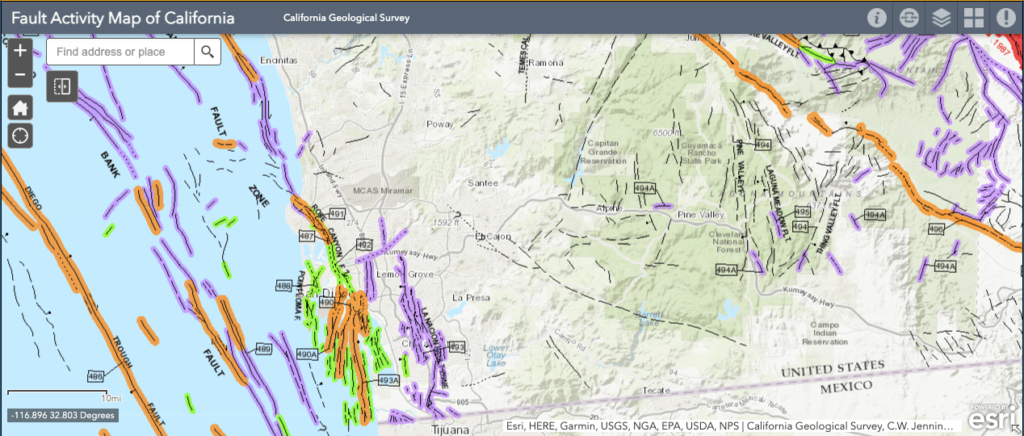This screenshot has height=436, width=1024.
Task: Open the exclamation notice widget
Action: (1006, 18)
